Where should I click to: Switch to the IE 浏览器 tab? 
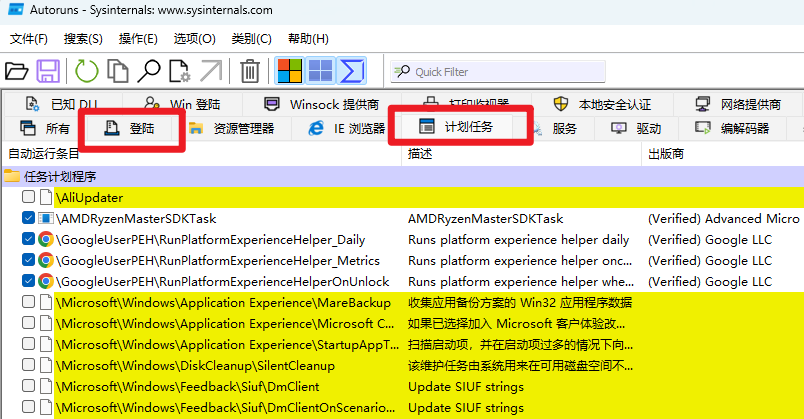347,128
